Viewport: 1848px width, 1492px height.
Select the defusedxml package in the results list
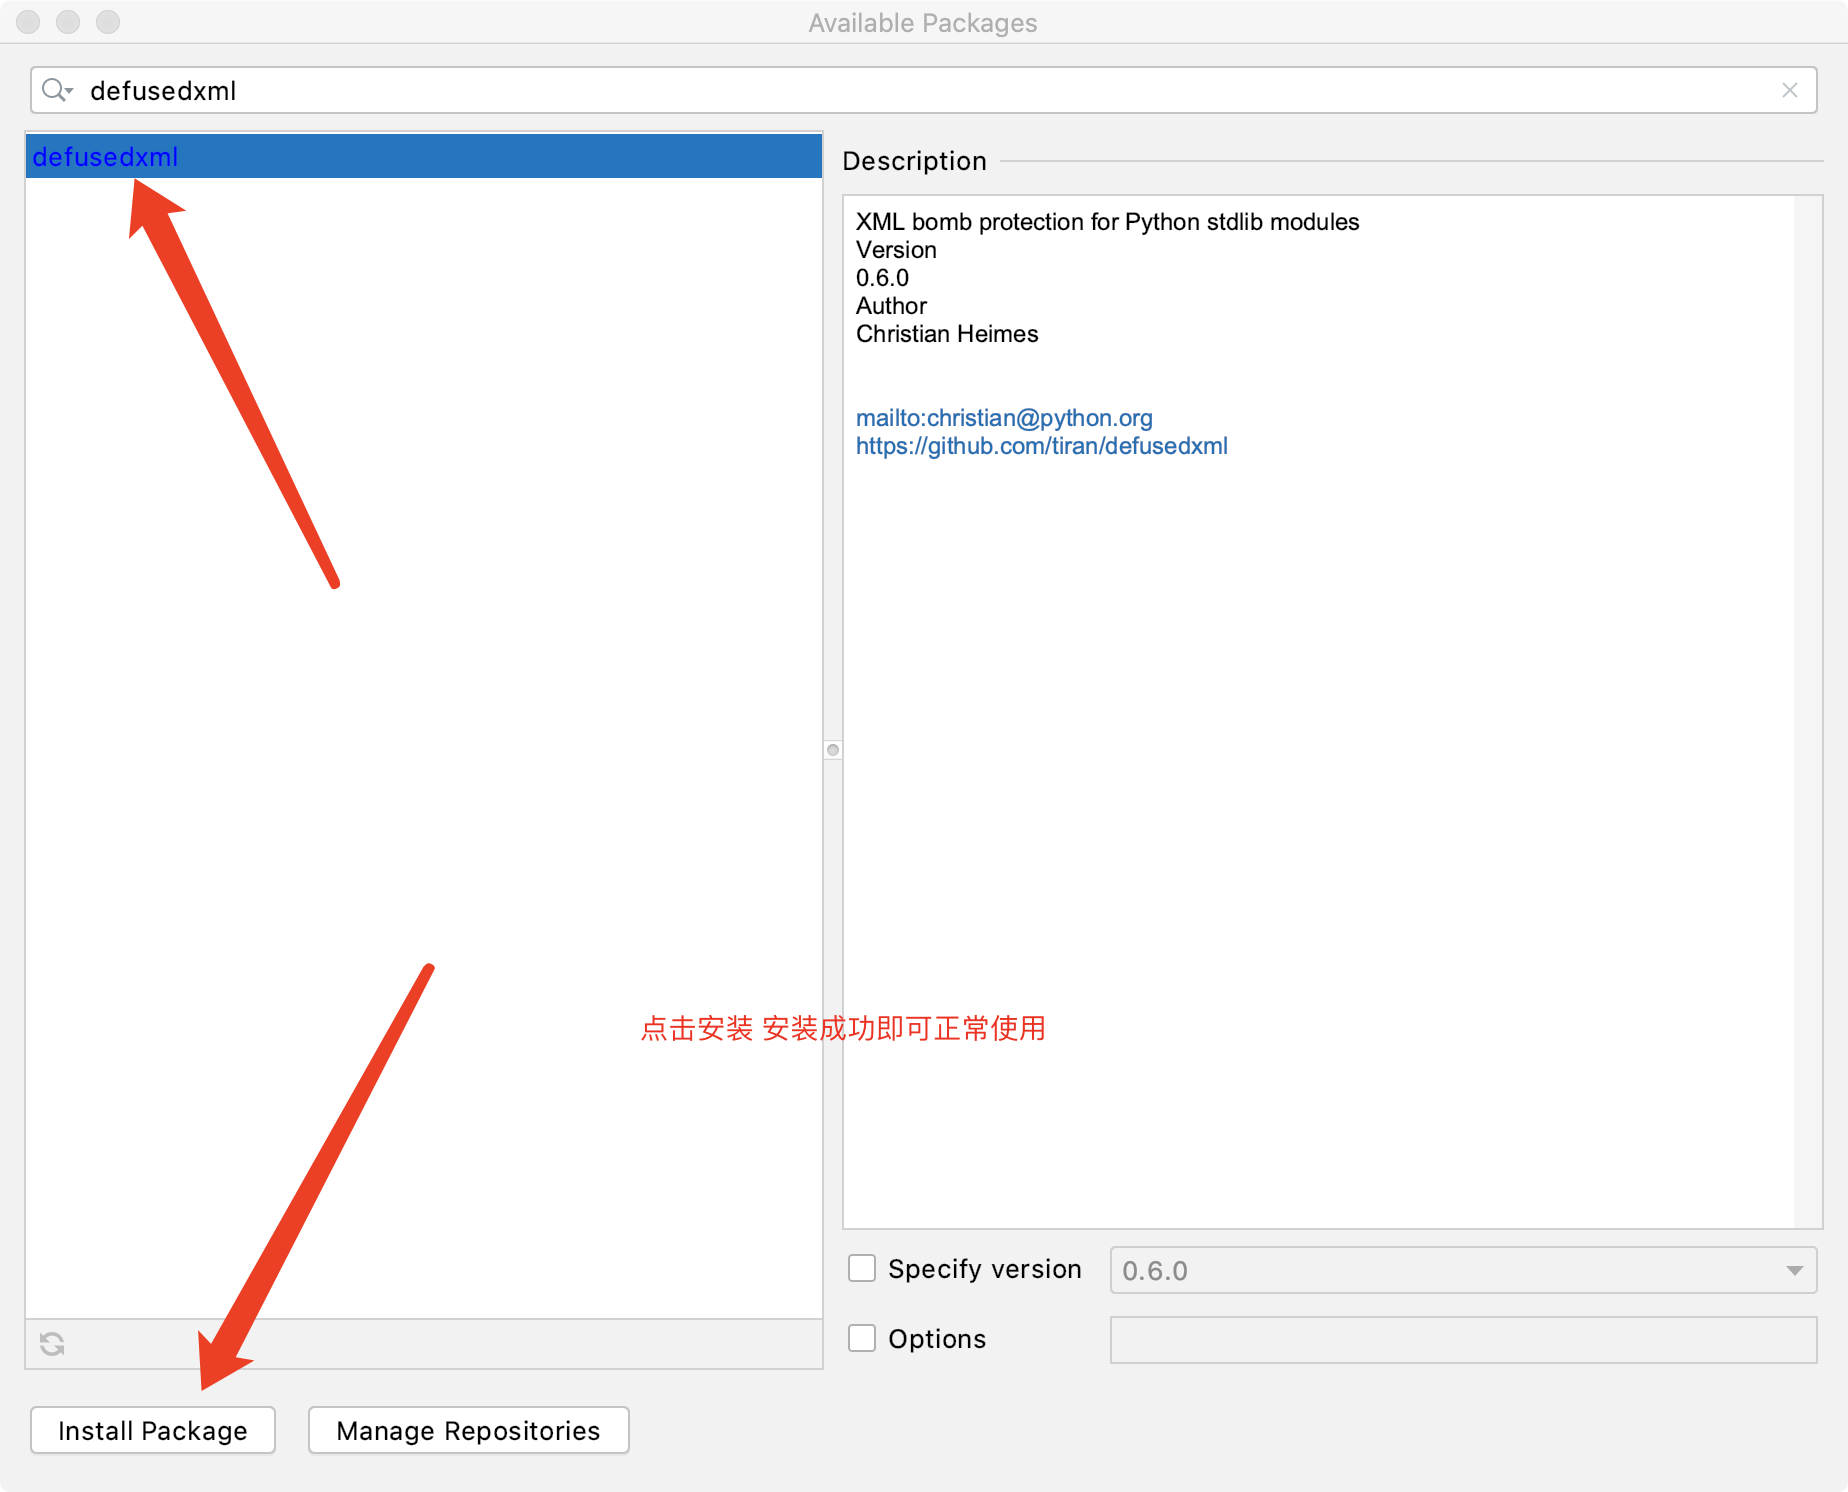[106, 156]
